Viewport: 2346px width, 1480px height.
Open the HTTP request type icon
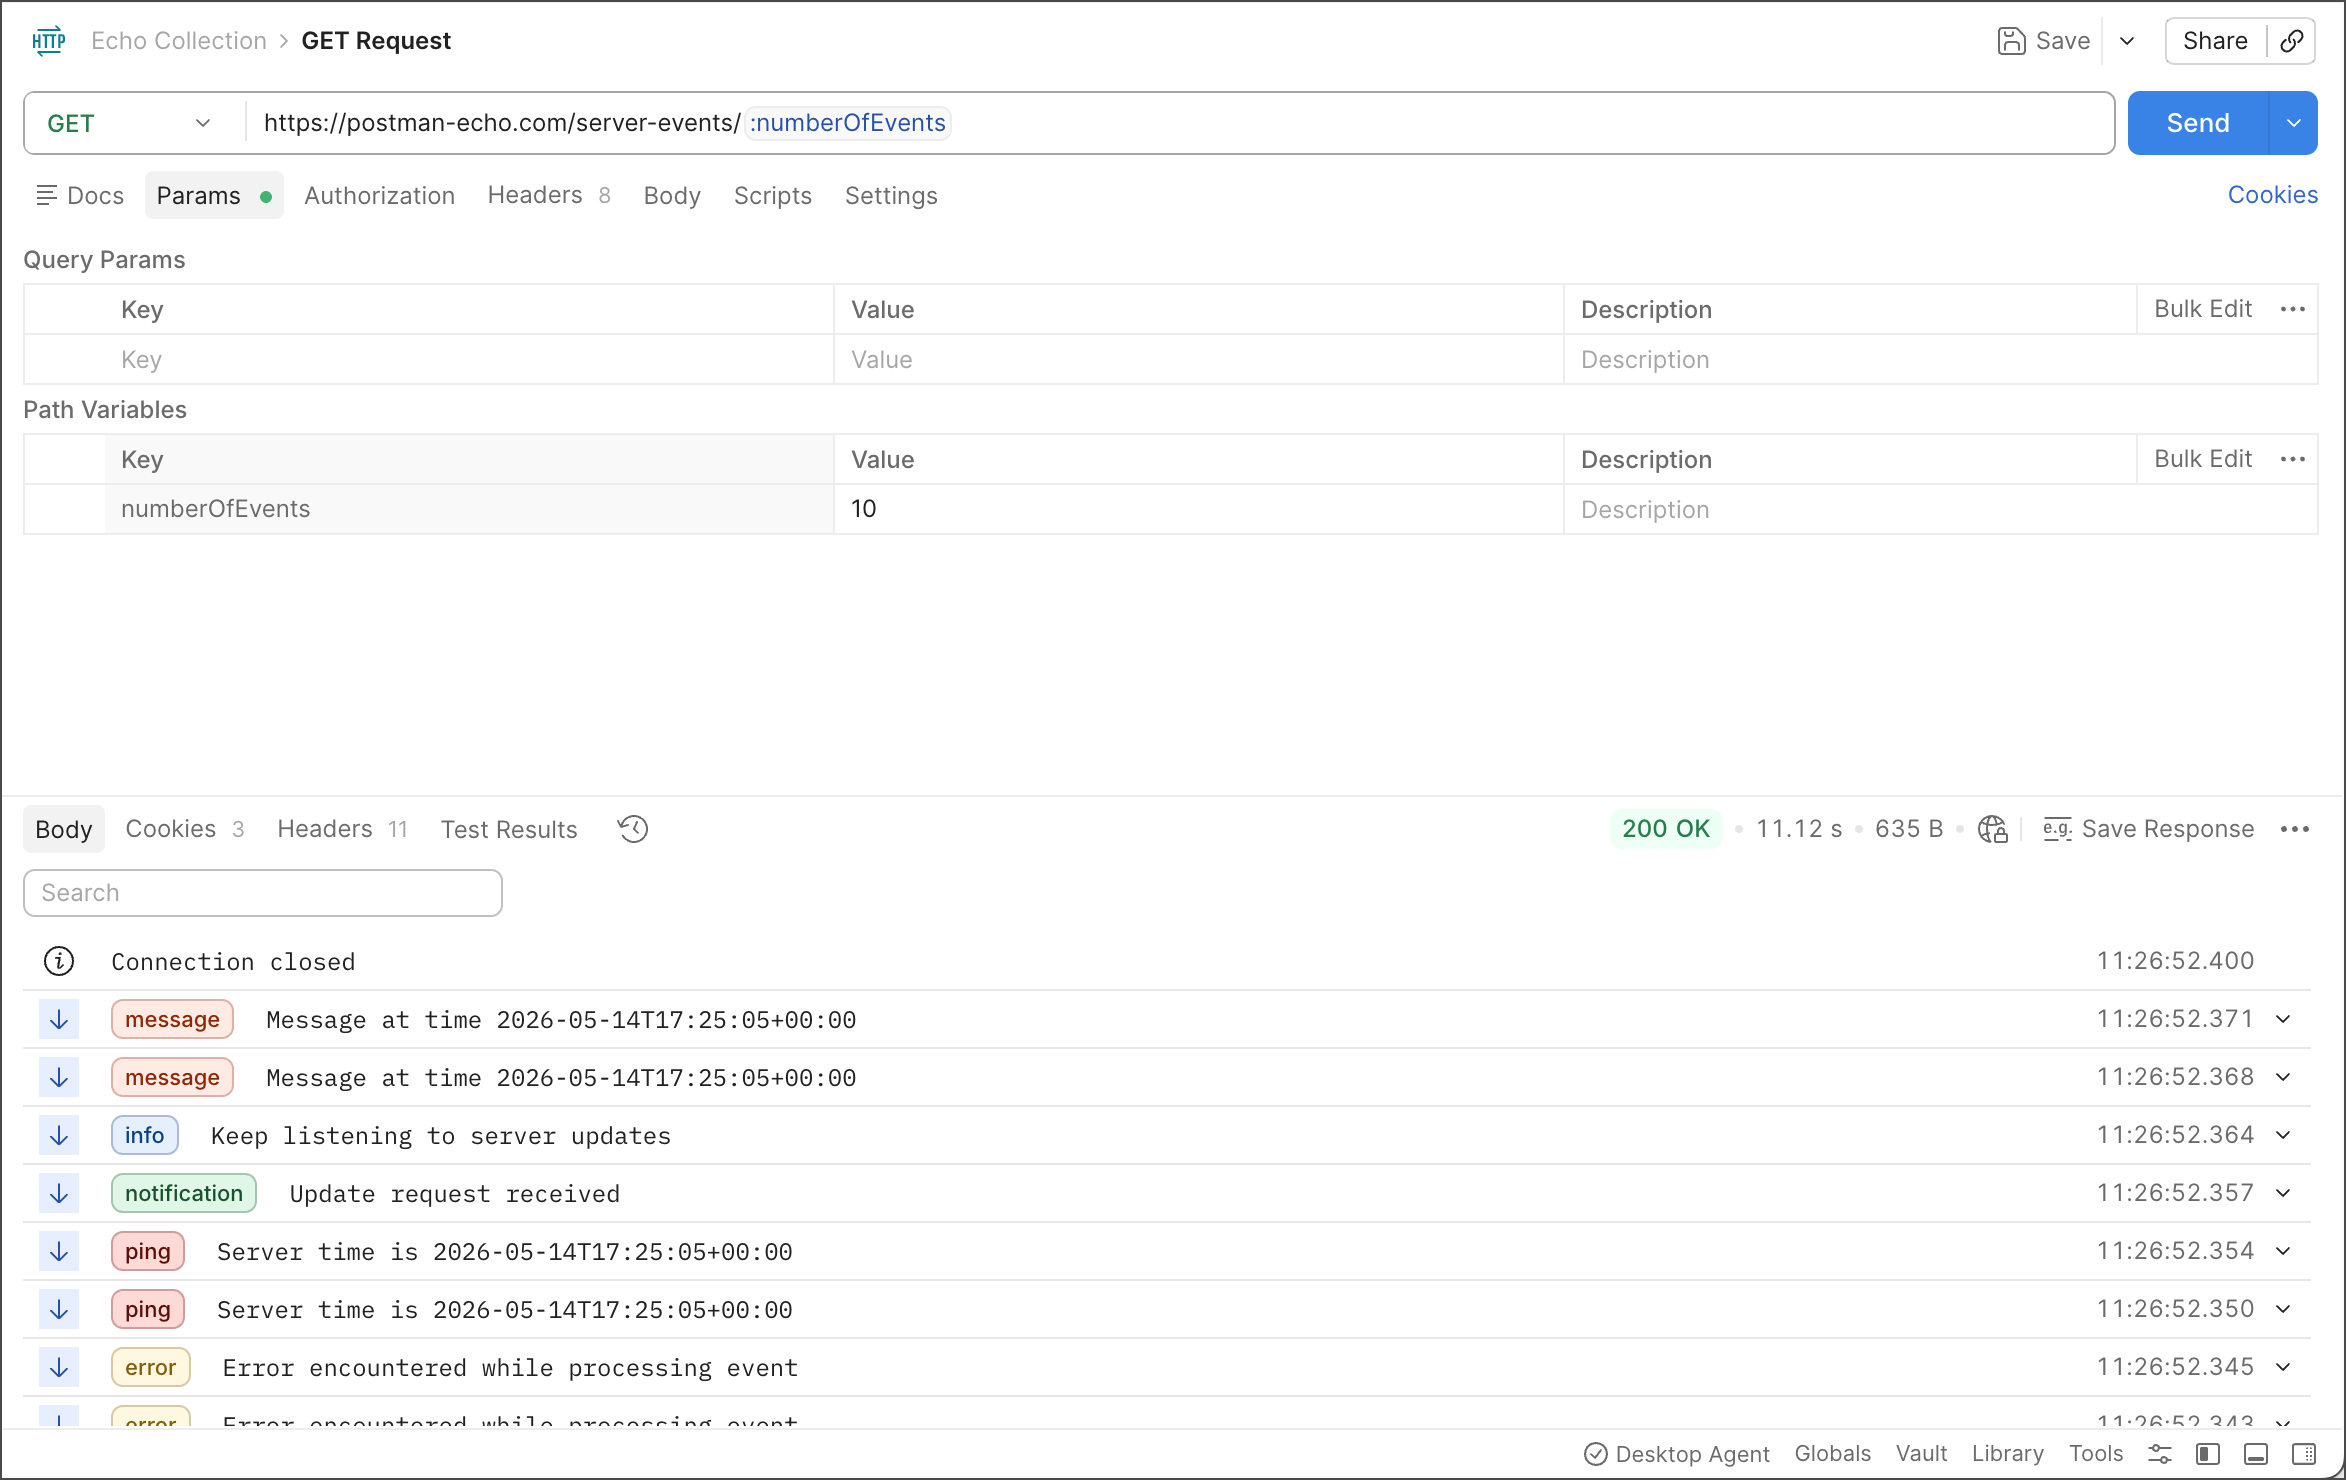coord(48,41)
